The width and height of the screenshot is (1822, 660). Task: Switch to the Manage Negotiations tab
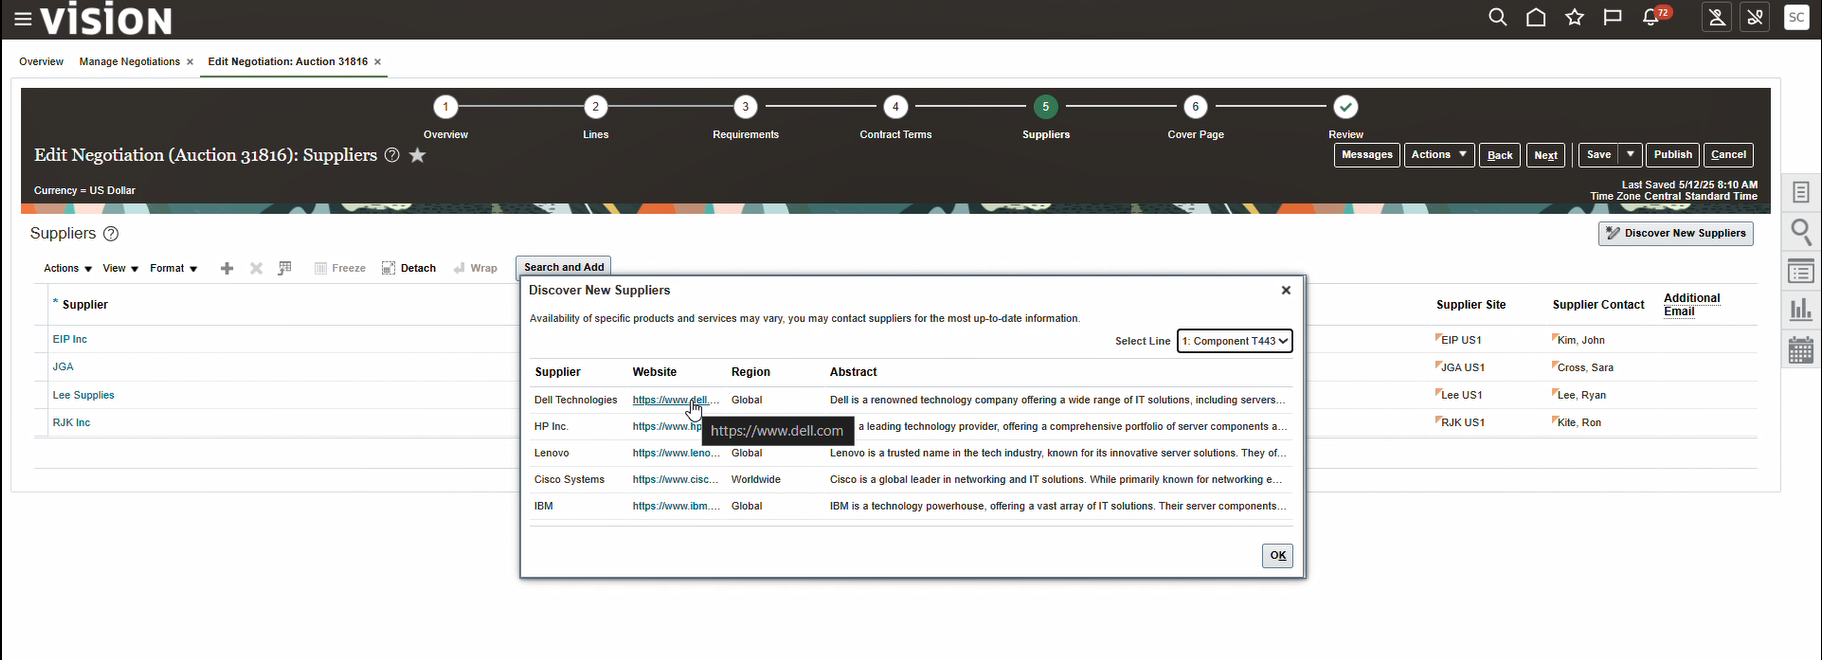coord(130,62)
